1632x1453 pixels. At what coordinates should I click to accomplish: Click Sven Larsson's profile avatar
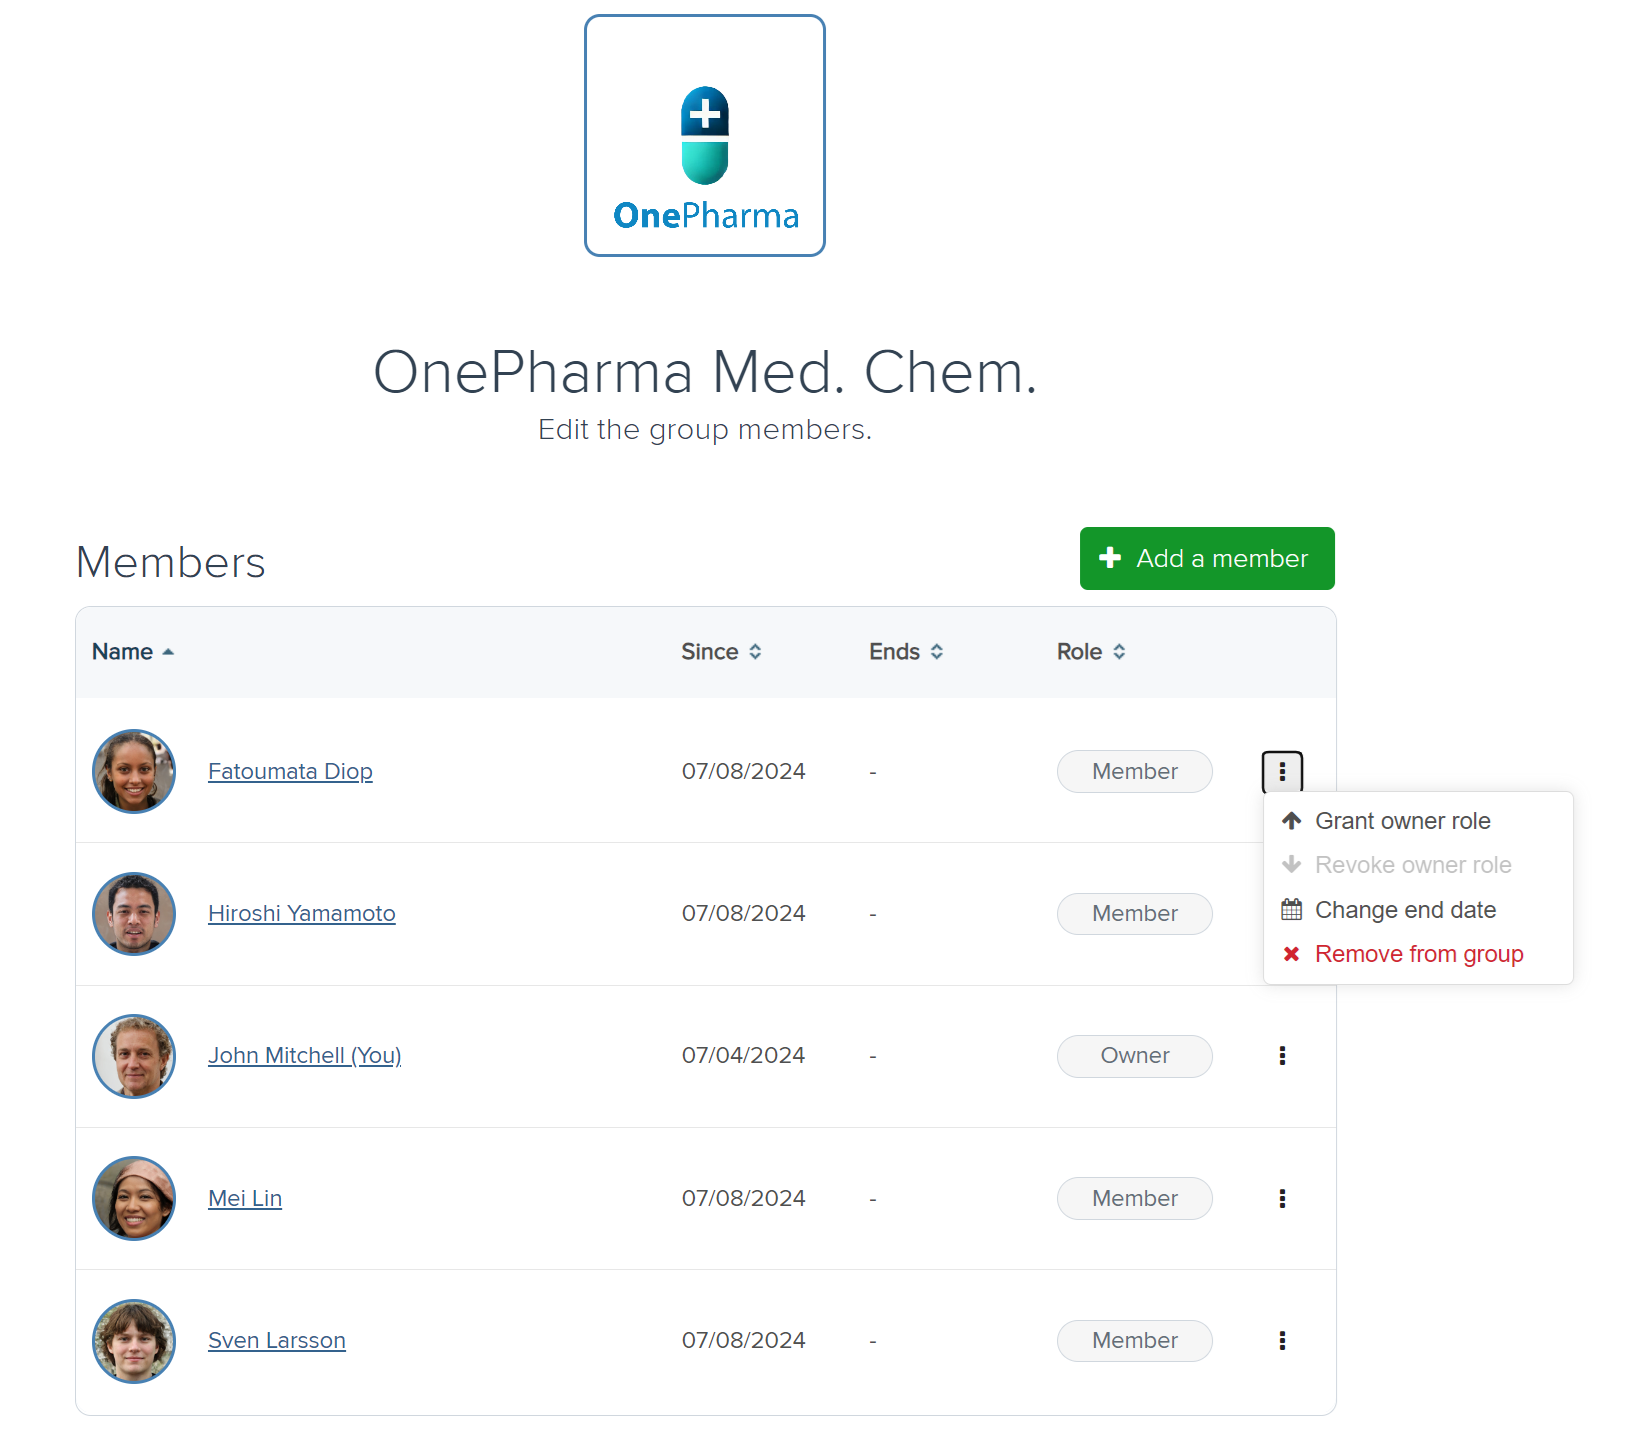tap(134, 1341)
